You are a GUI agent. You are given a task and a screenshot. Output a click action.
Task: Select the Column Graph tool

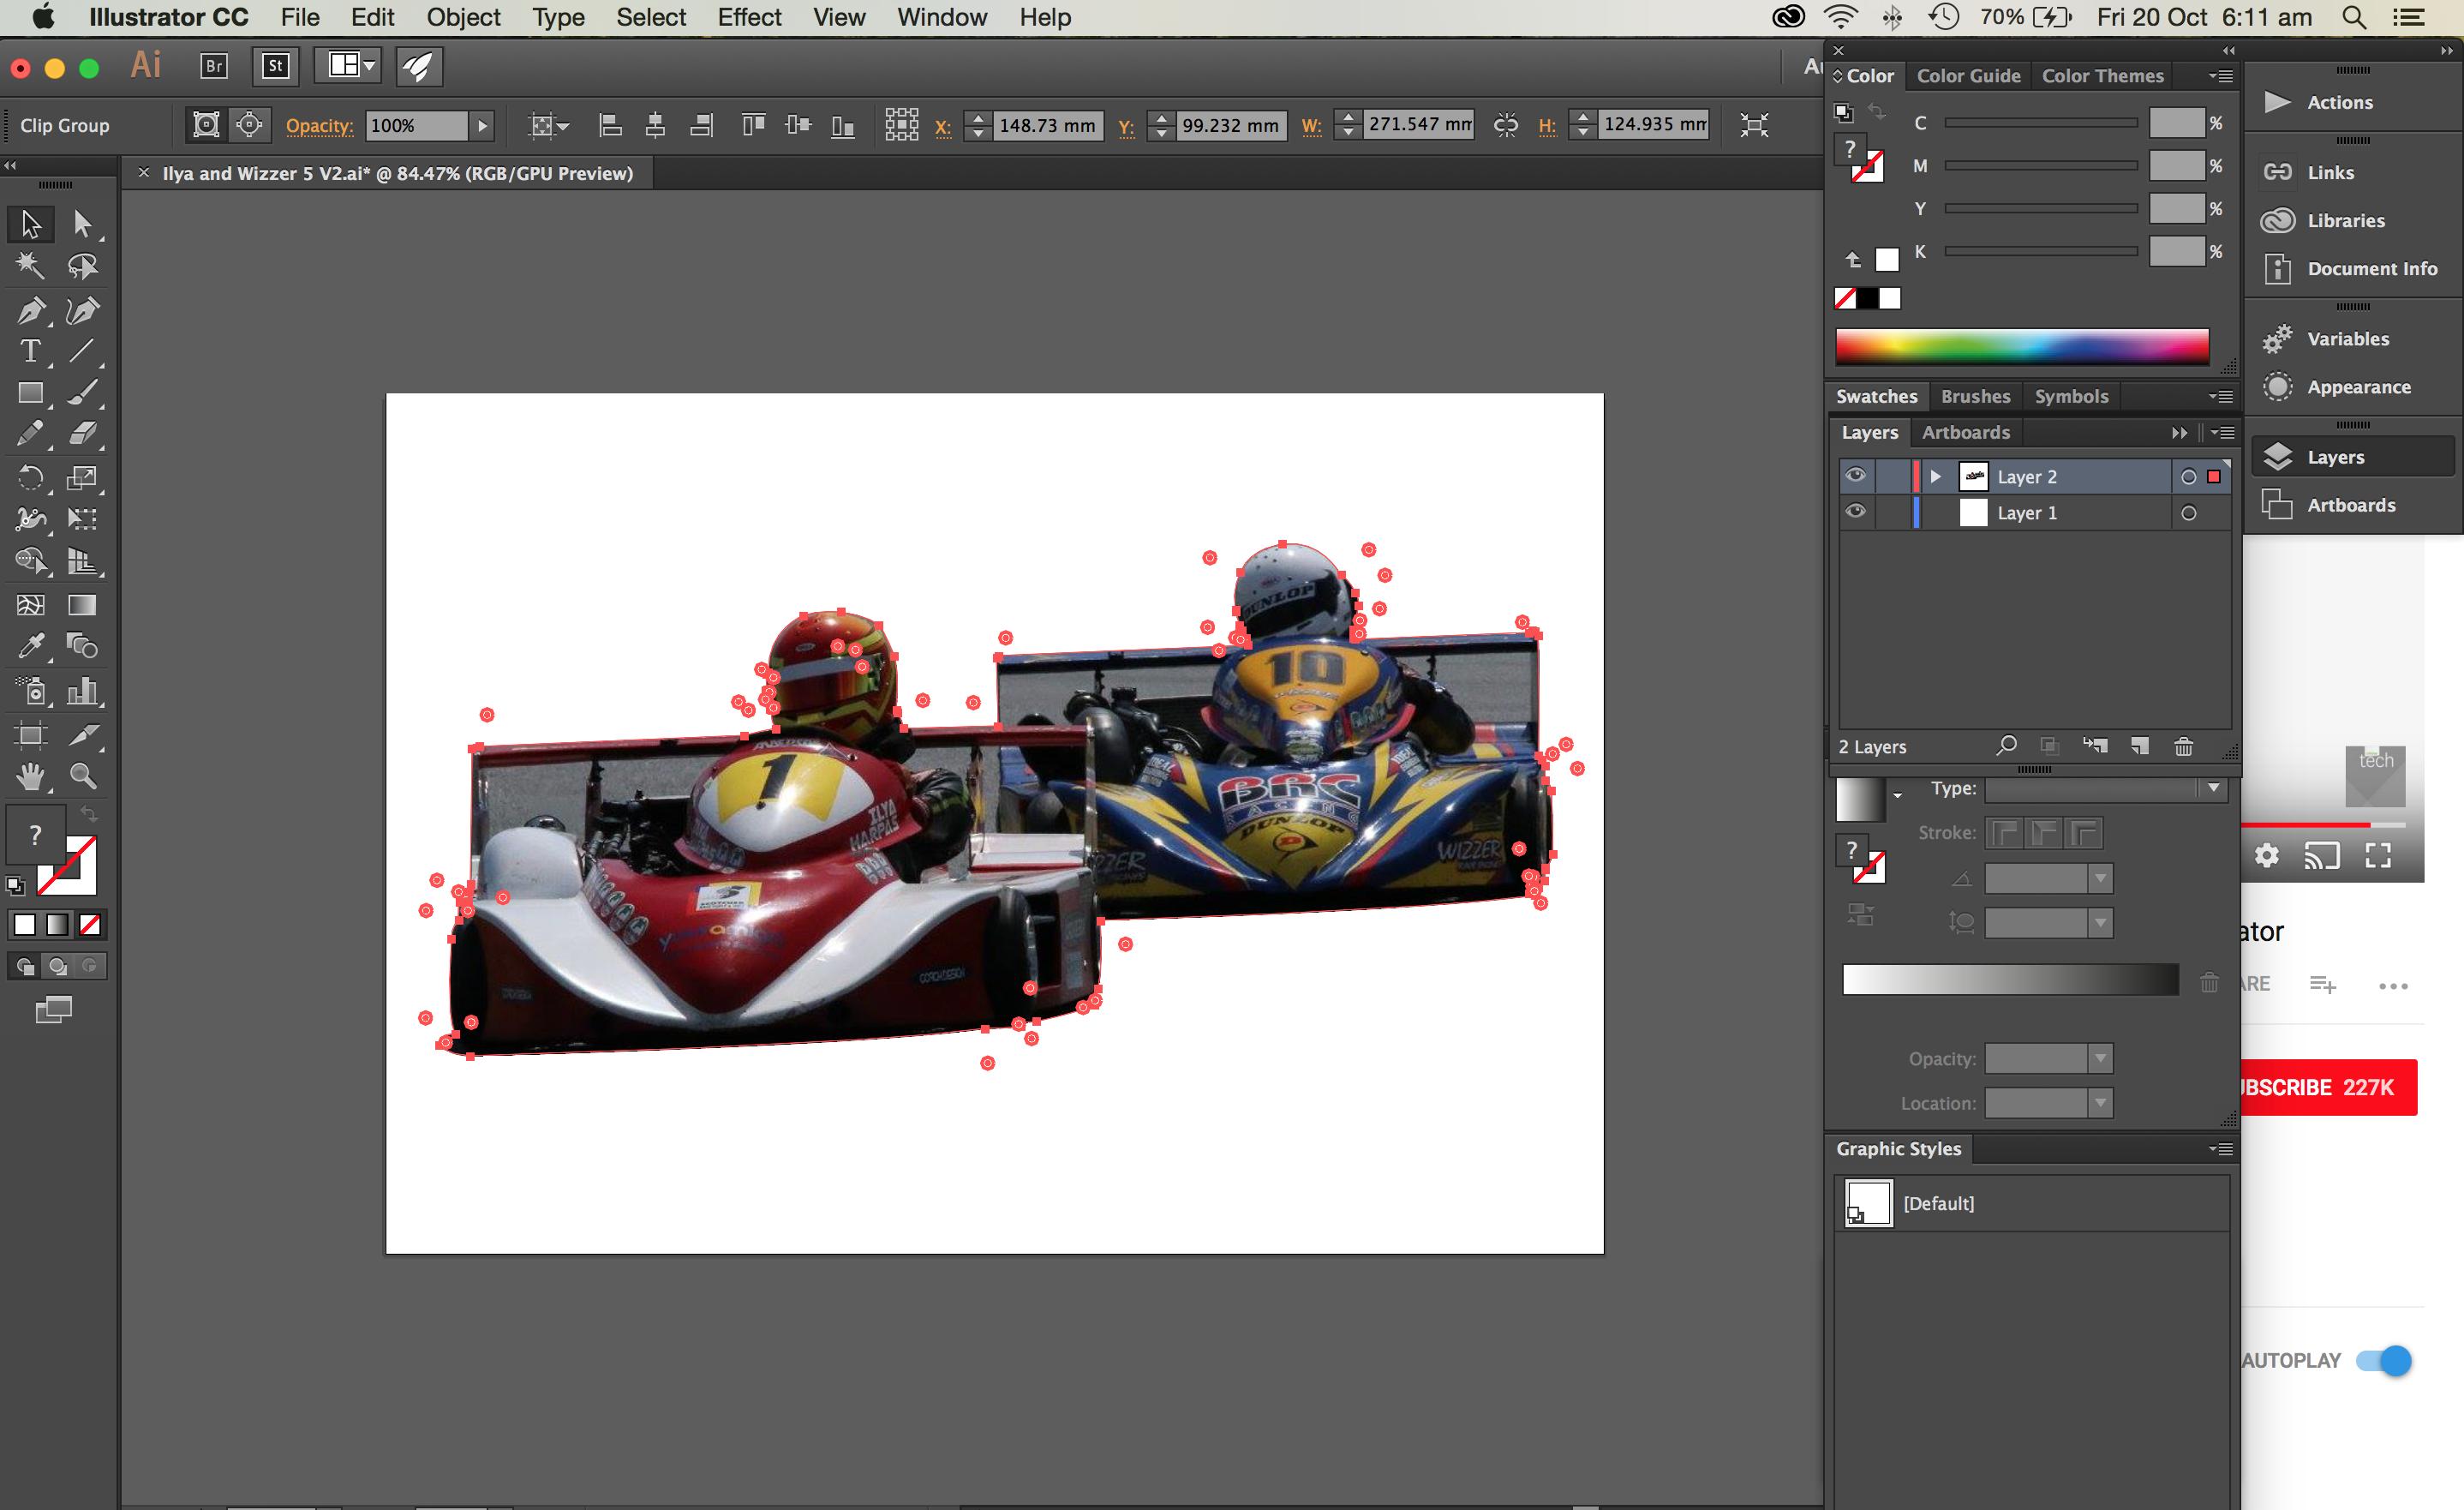(82, 690)
